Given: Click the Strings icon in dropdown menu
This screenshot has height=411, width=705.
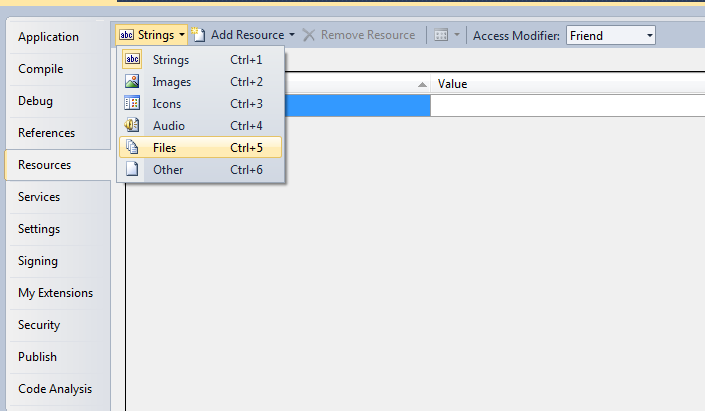Looking at the screenshot, I should pos(132,60).
